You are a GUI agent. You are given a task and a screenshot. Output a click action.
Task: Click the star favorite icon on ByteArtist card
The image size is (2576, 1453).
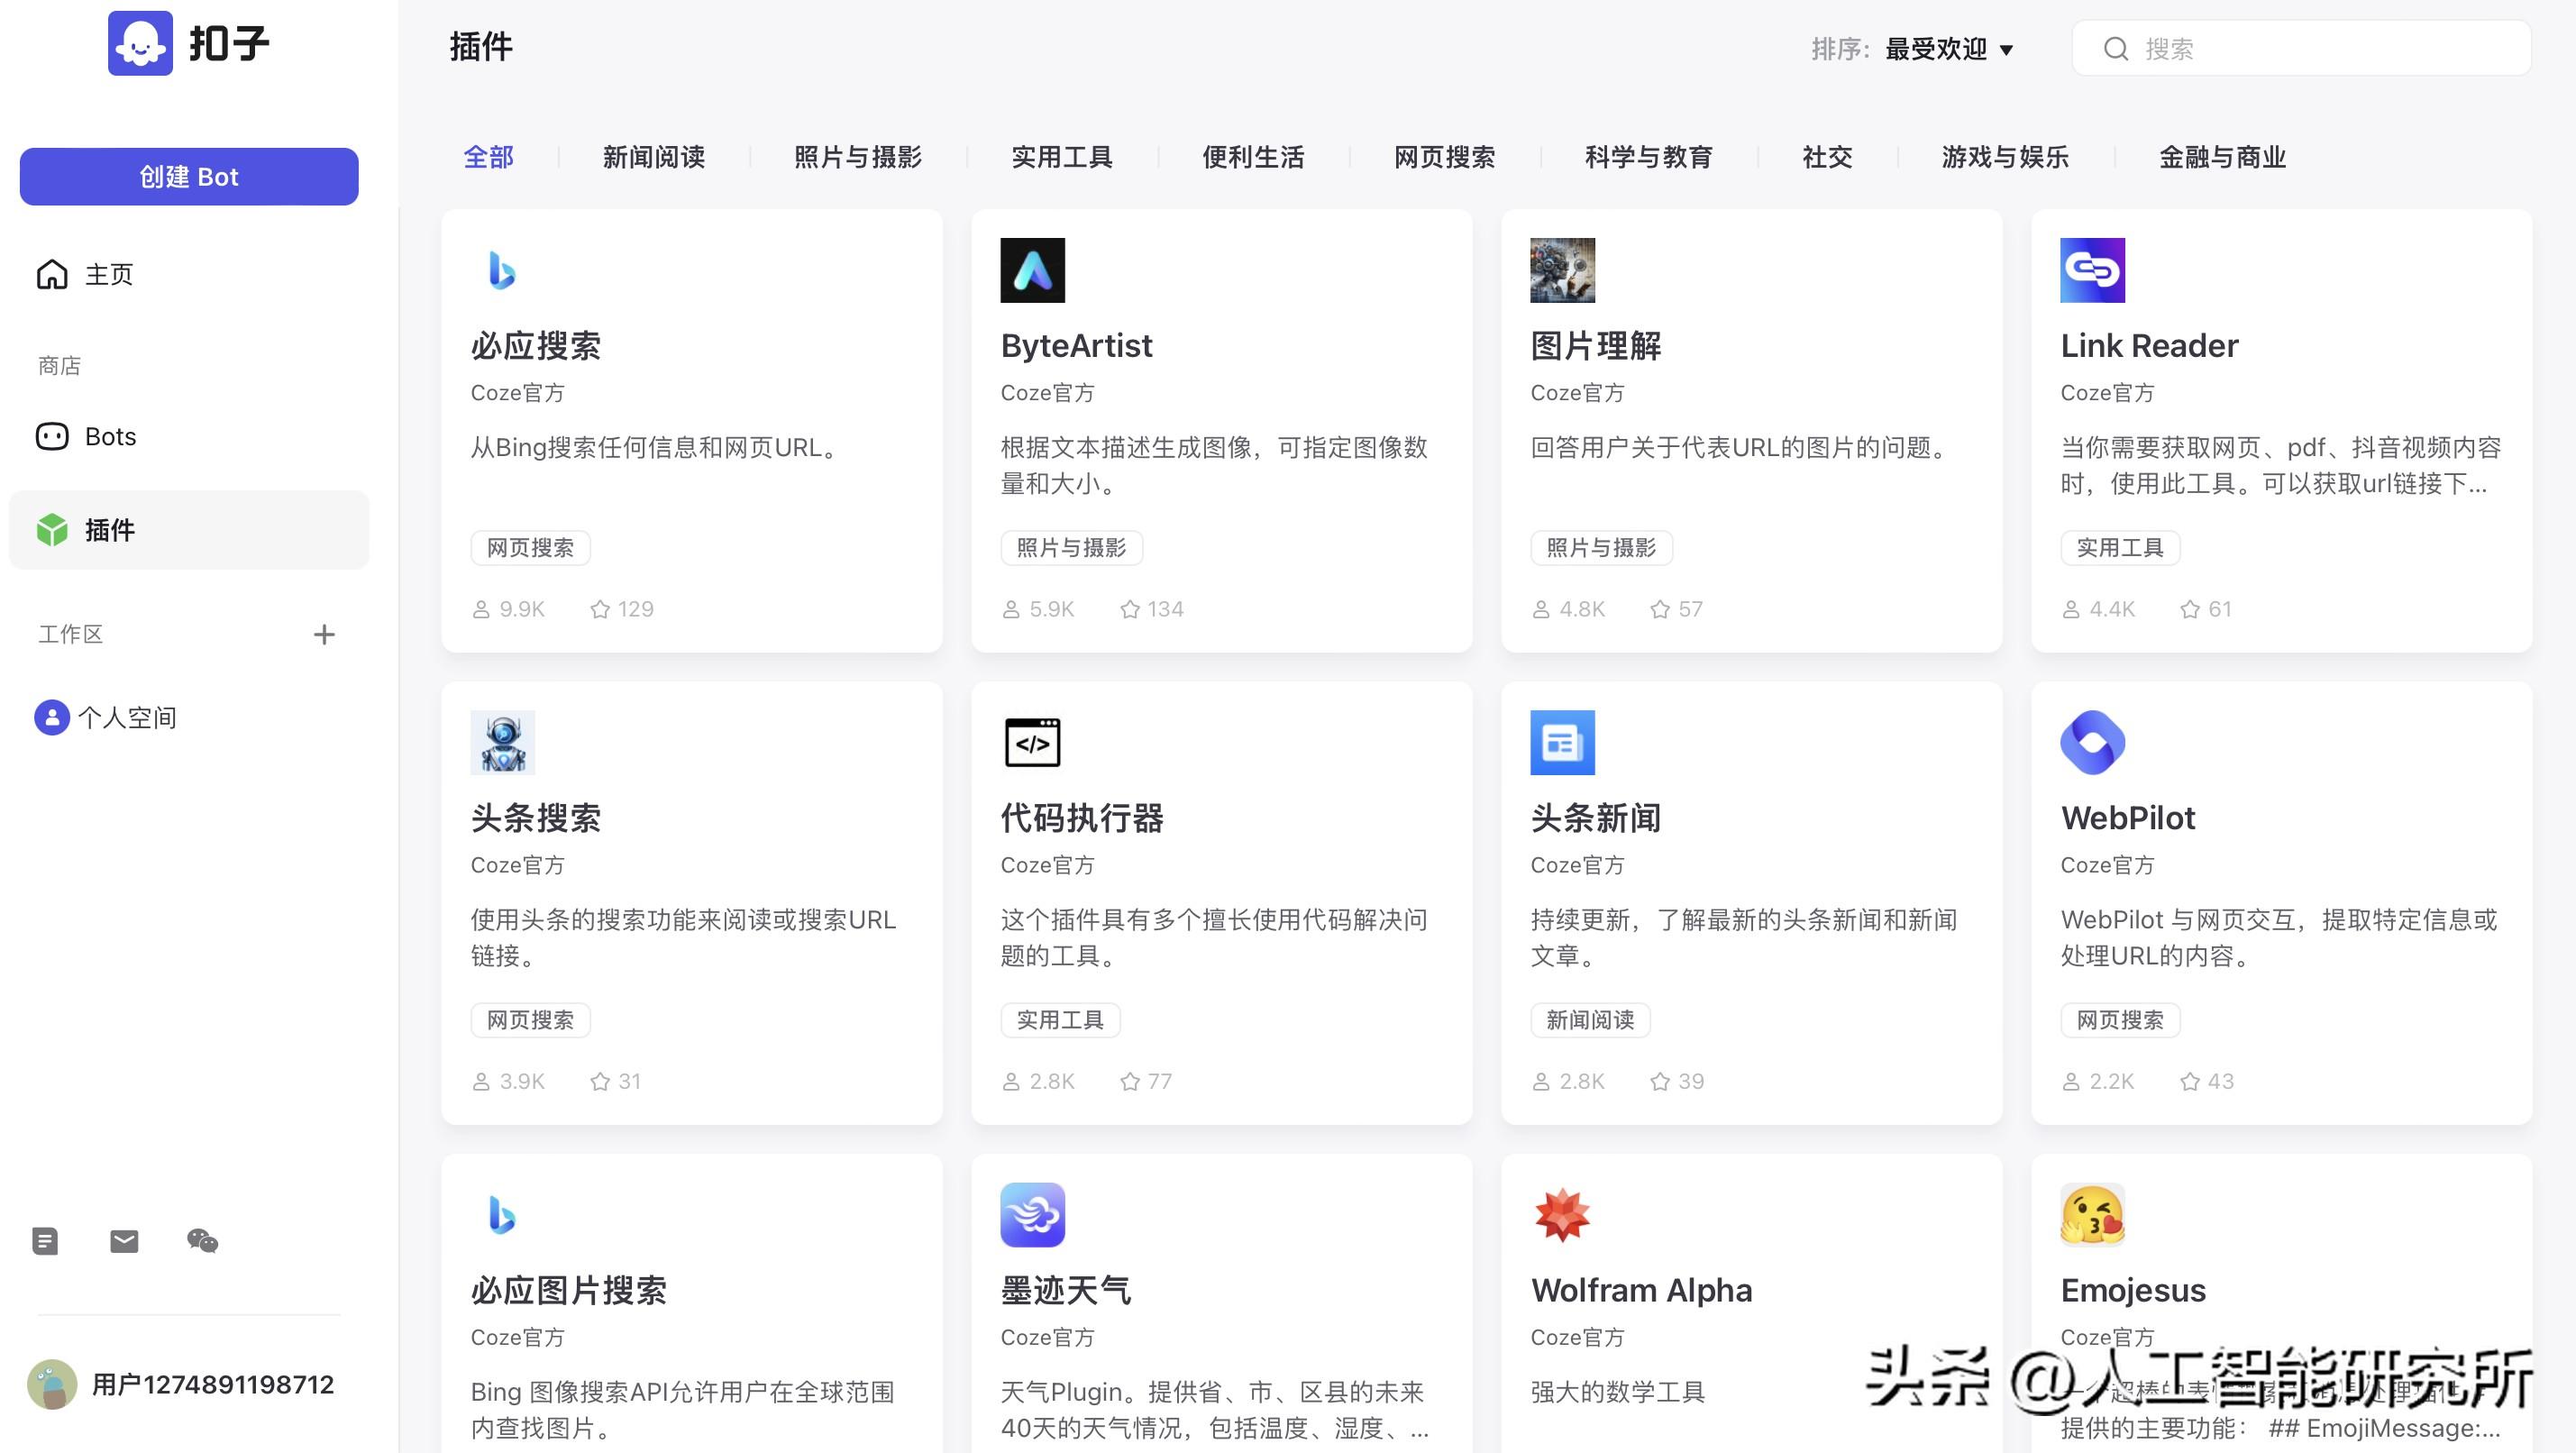[1130, 609]
